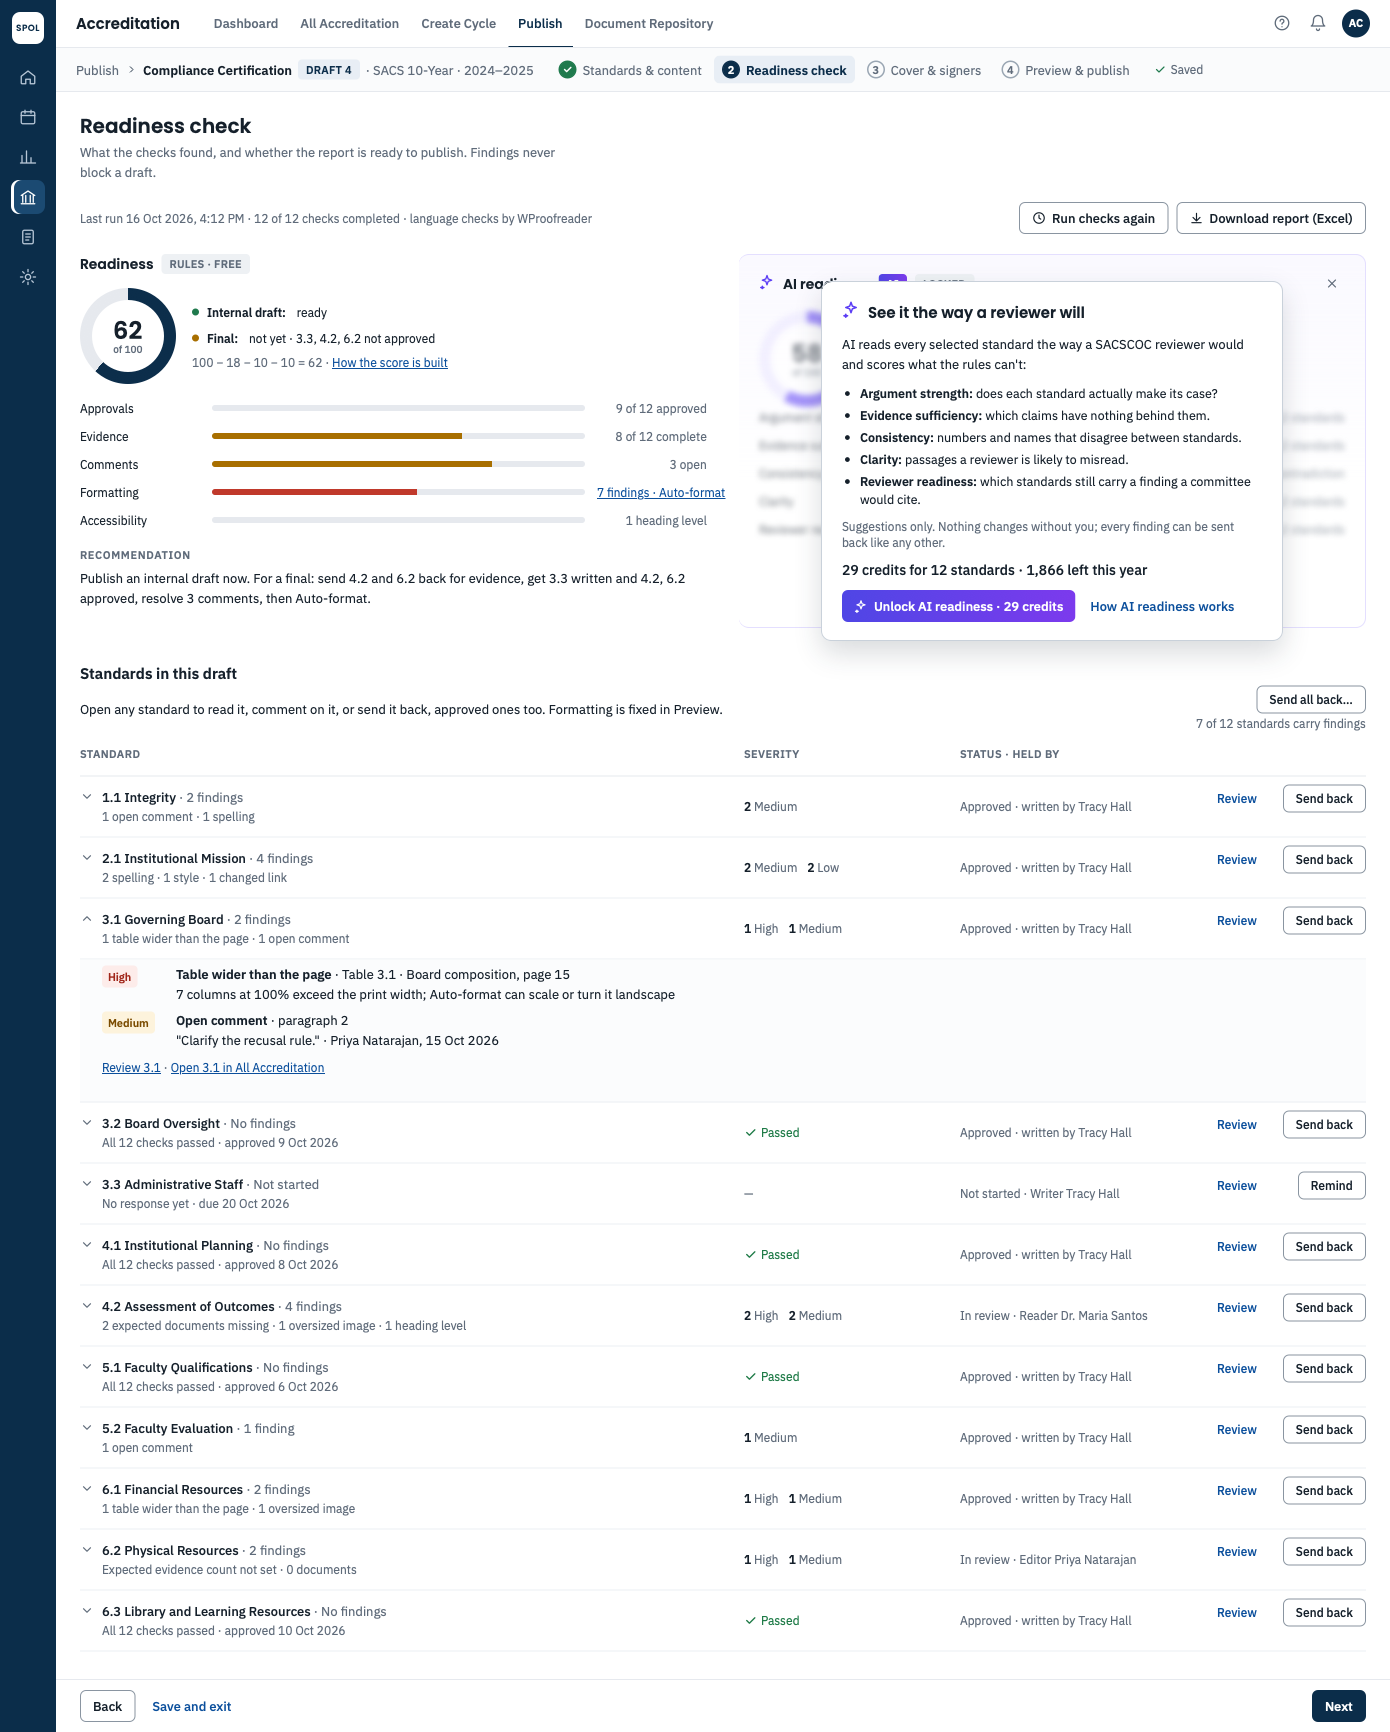This screenshot has height=1732, width=1390.
Task: Open the Help question mark icon
Action: click(x=1282, y=23)
